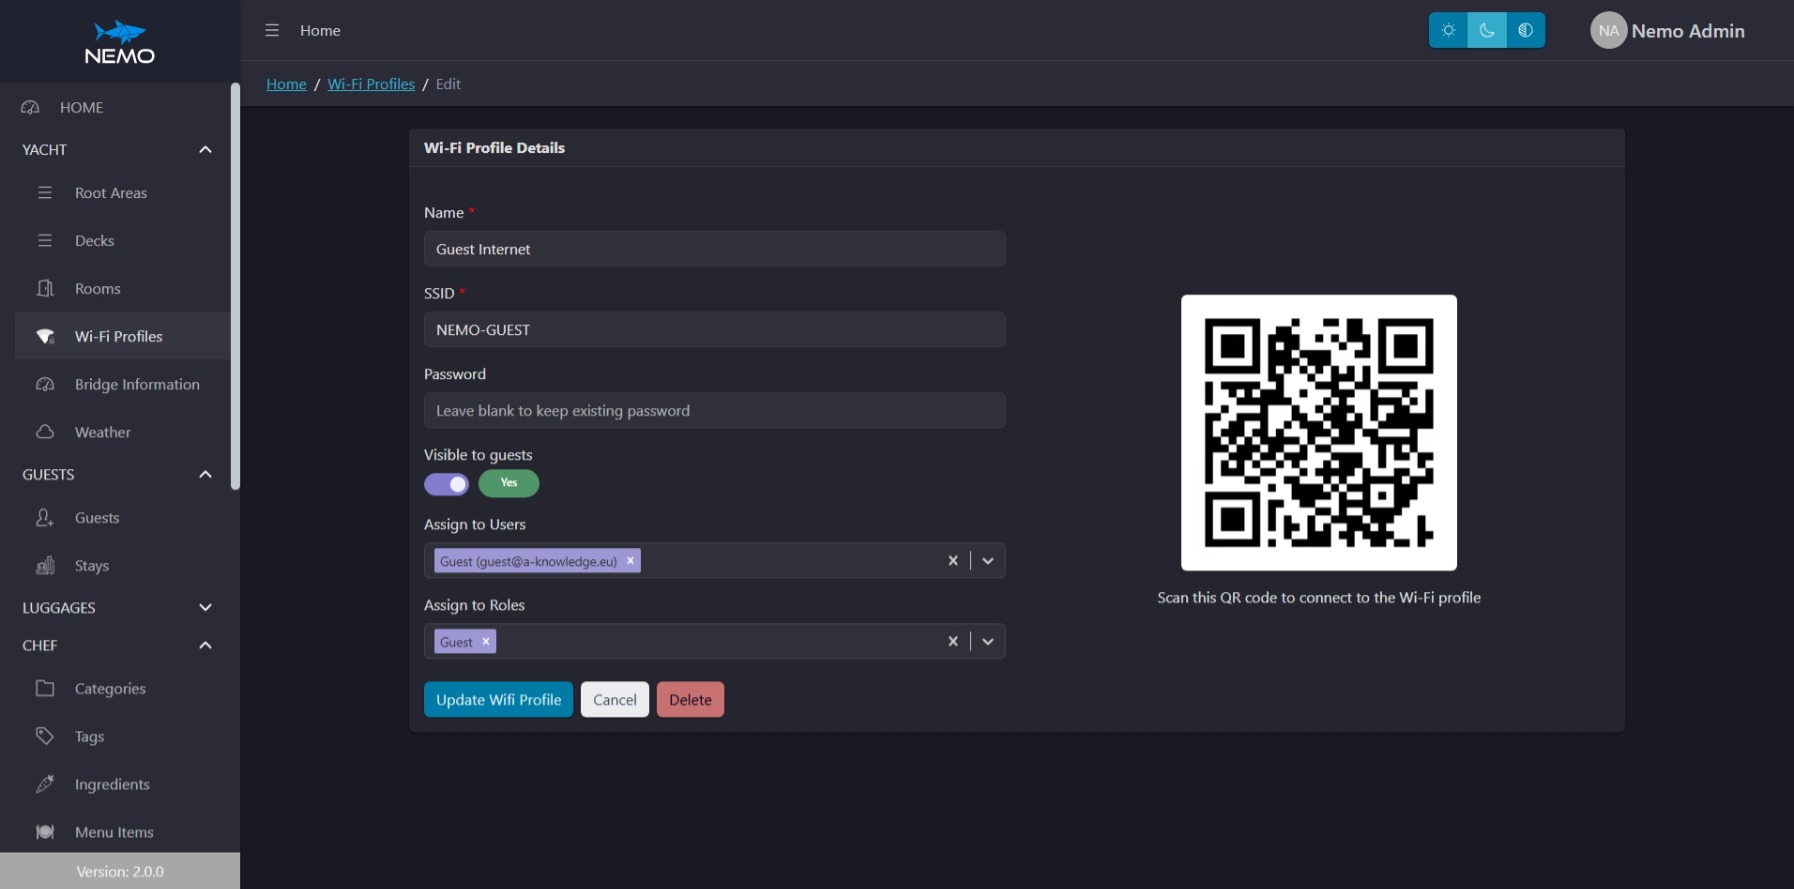This screenshot has width=1794, height=889.
Task: Click the Guests person icon
Action: point(45,517)
